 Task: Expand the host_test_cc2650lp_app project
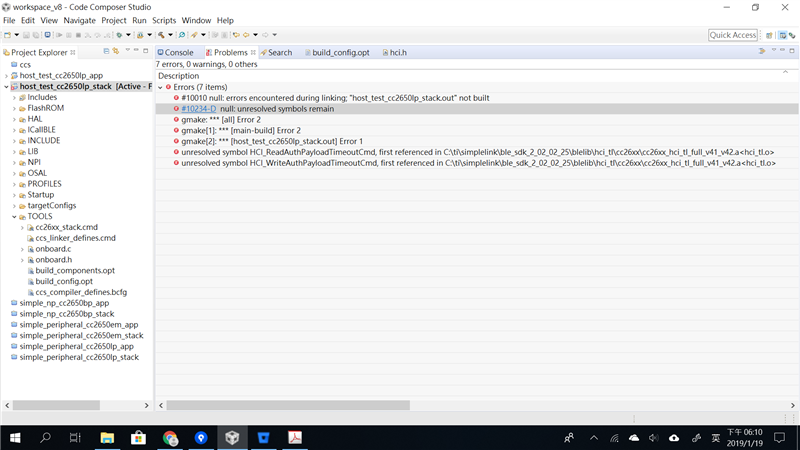point(6,76)
